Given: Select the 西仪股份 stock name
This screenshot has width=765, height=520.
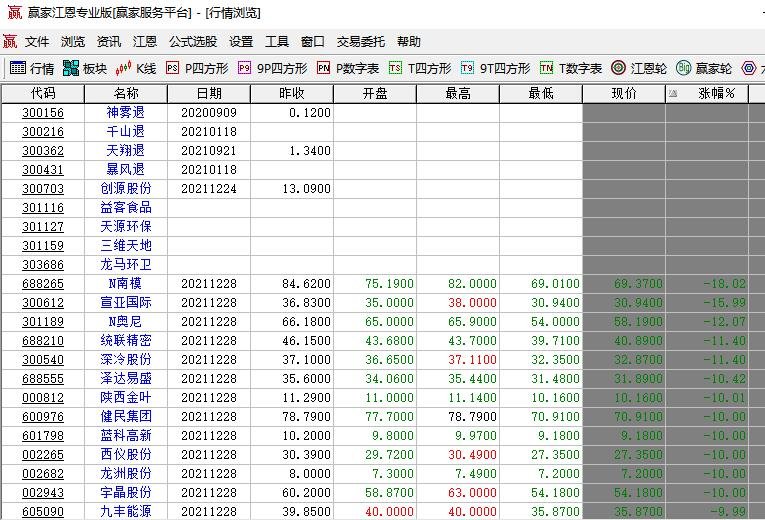Looking at the screenshot, I should [126, 455].
